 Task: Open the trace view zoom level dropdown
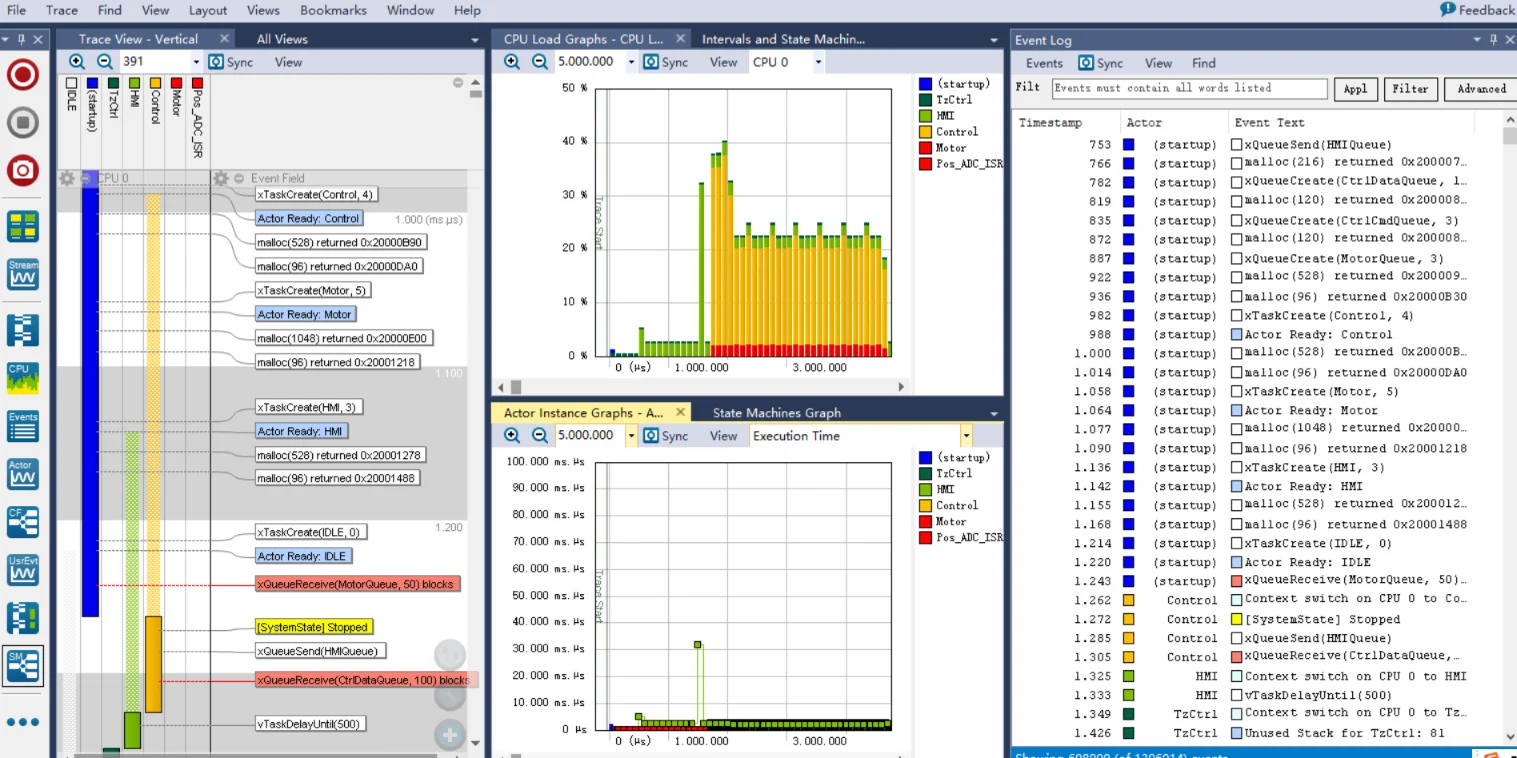195,62
